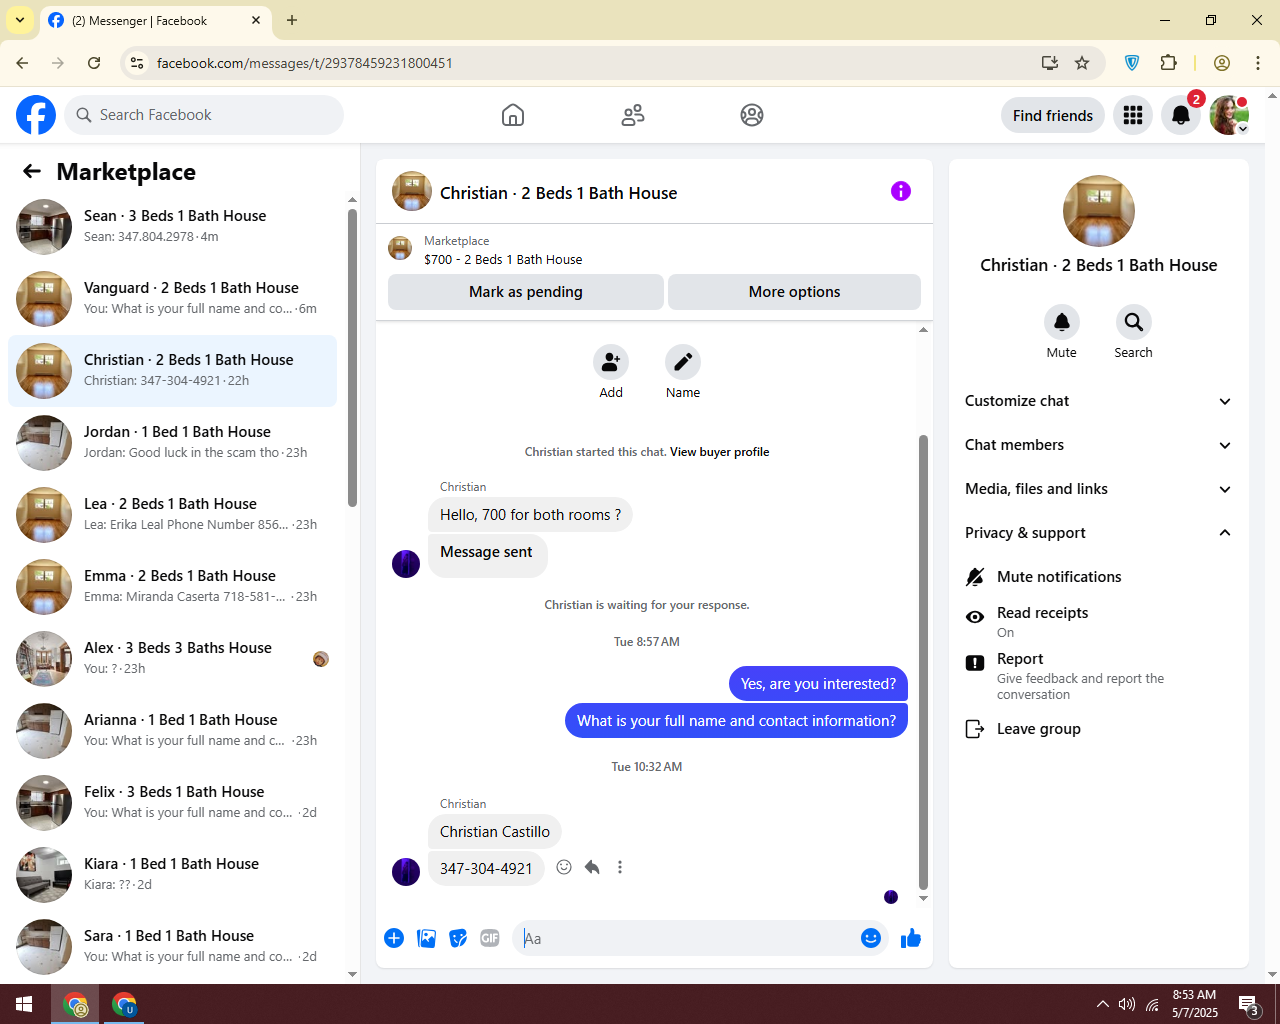Expand Media, files and links section
This screenshot has width=1280, height=1024.
click(1099, 489)
